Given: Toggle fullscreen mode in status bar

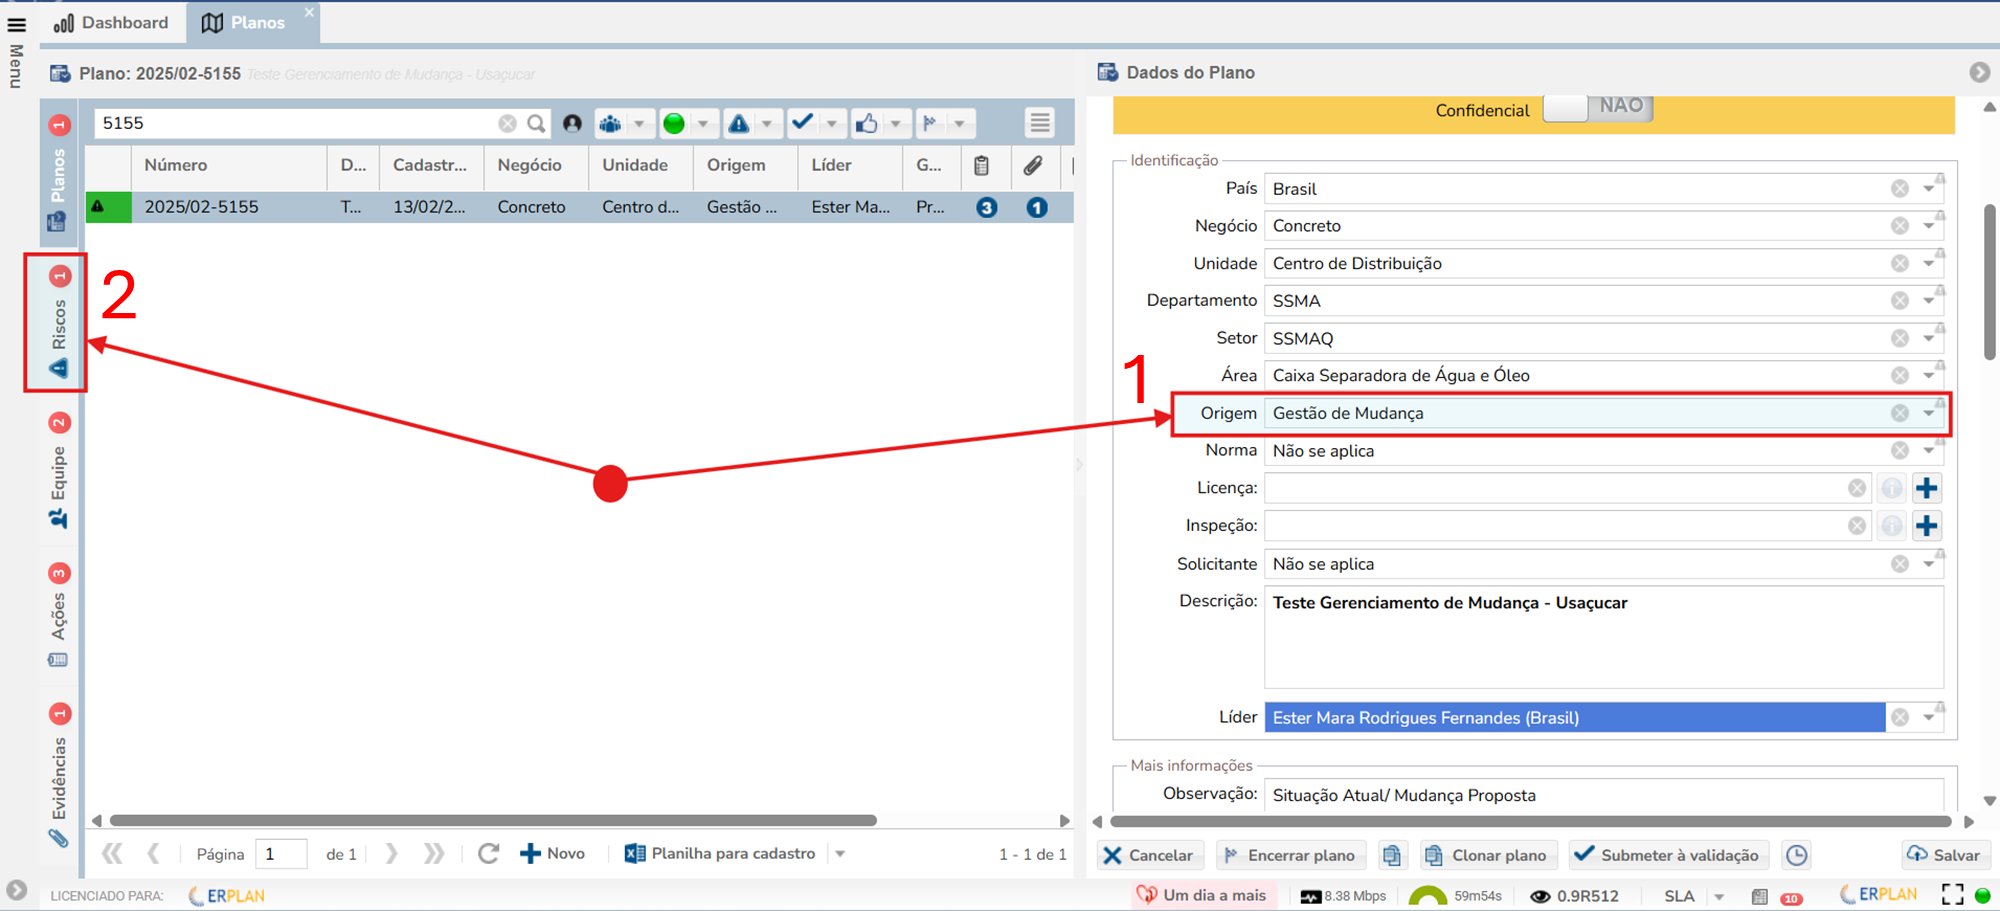Looking at the screenshot, I should 1952,895.
